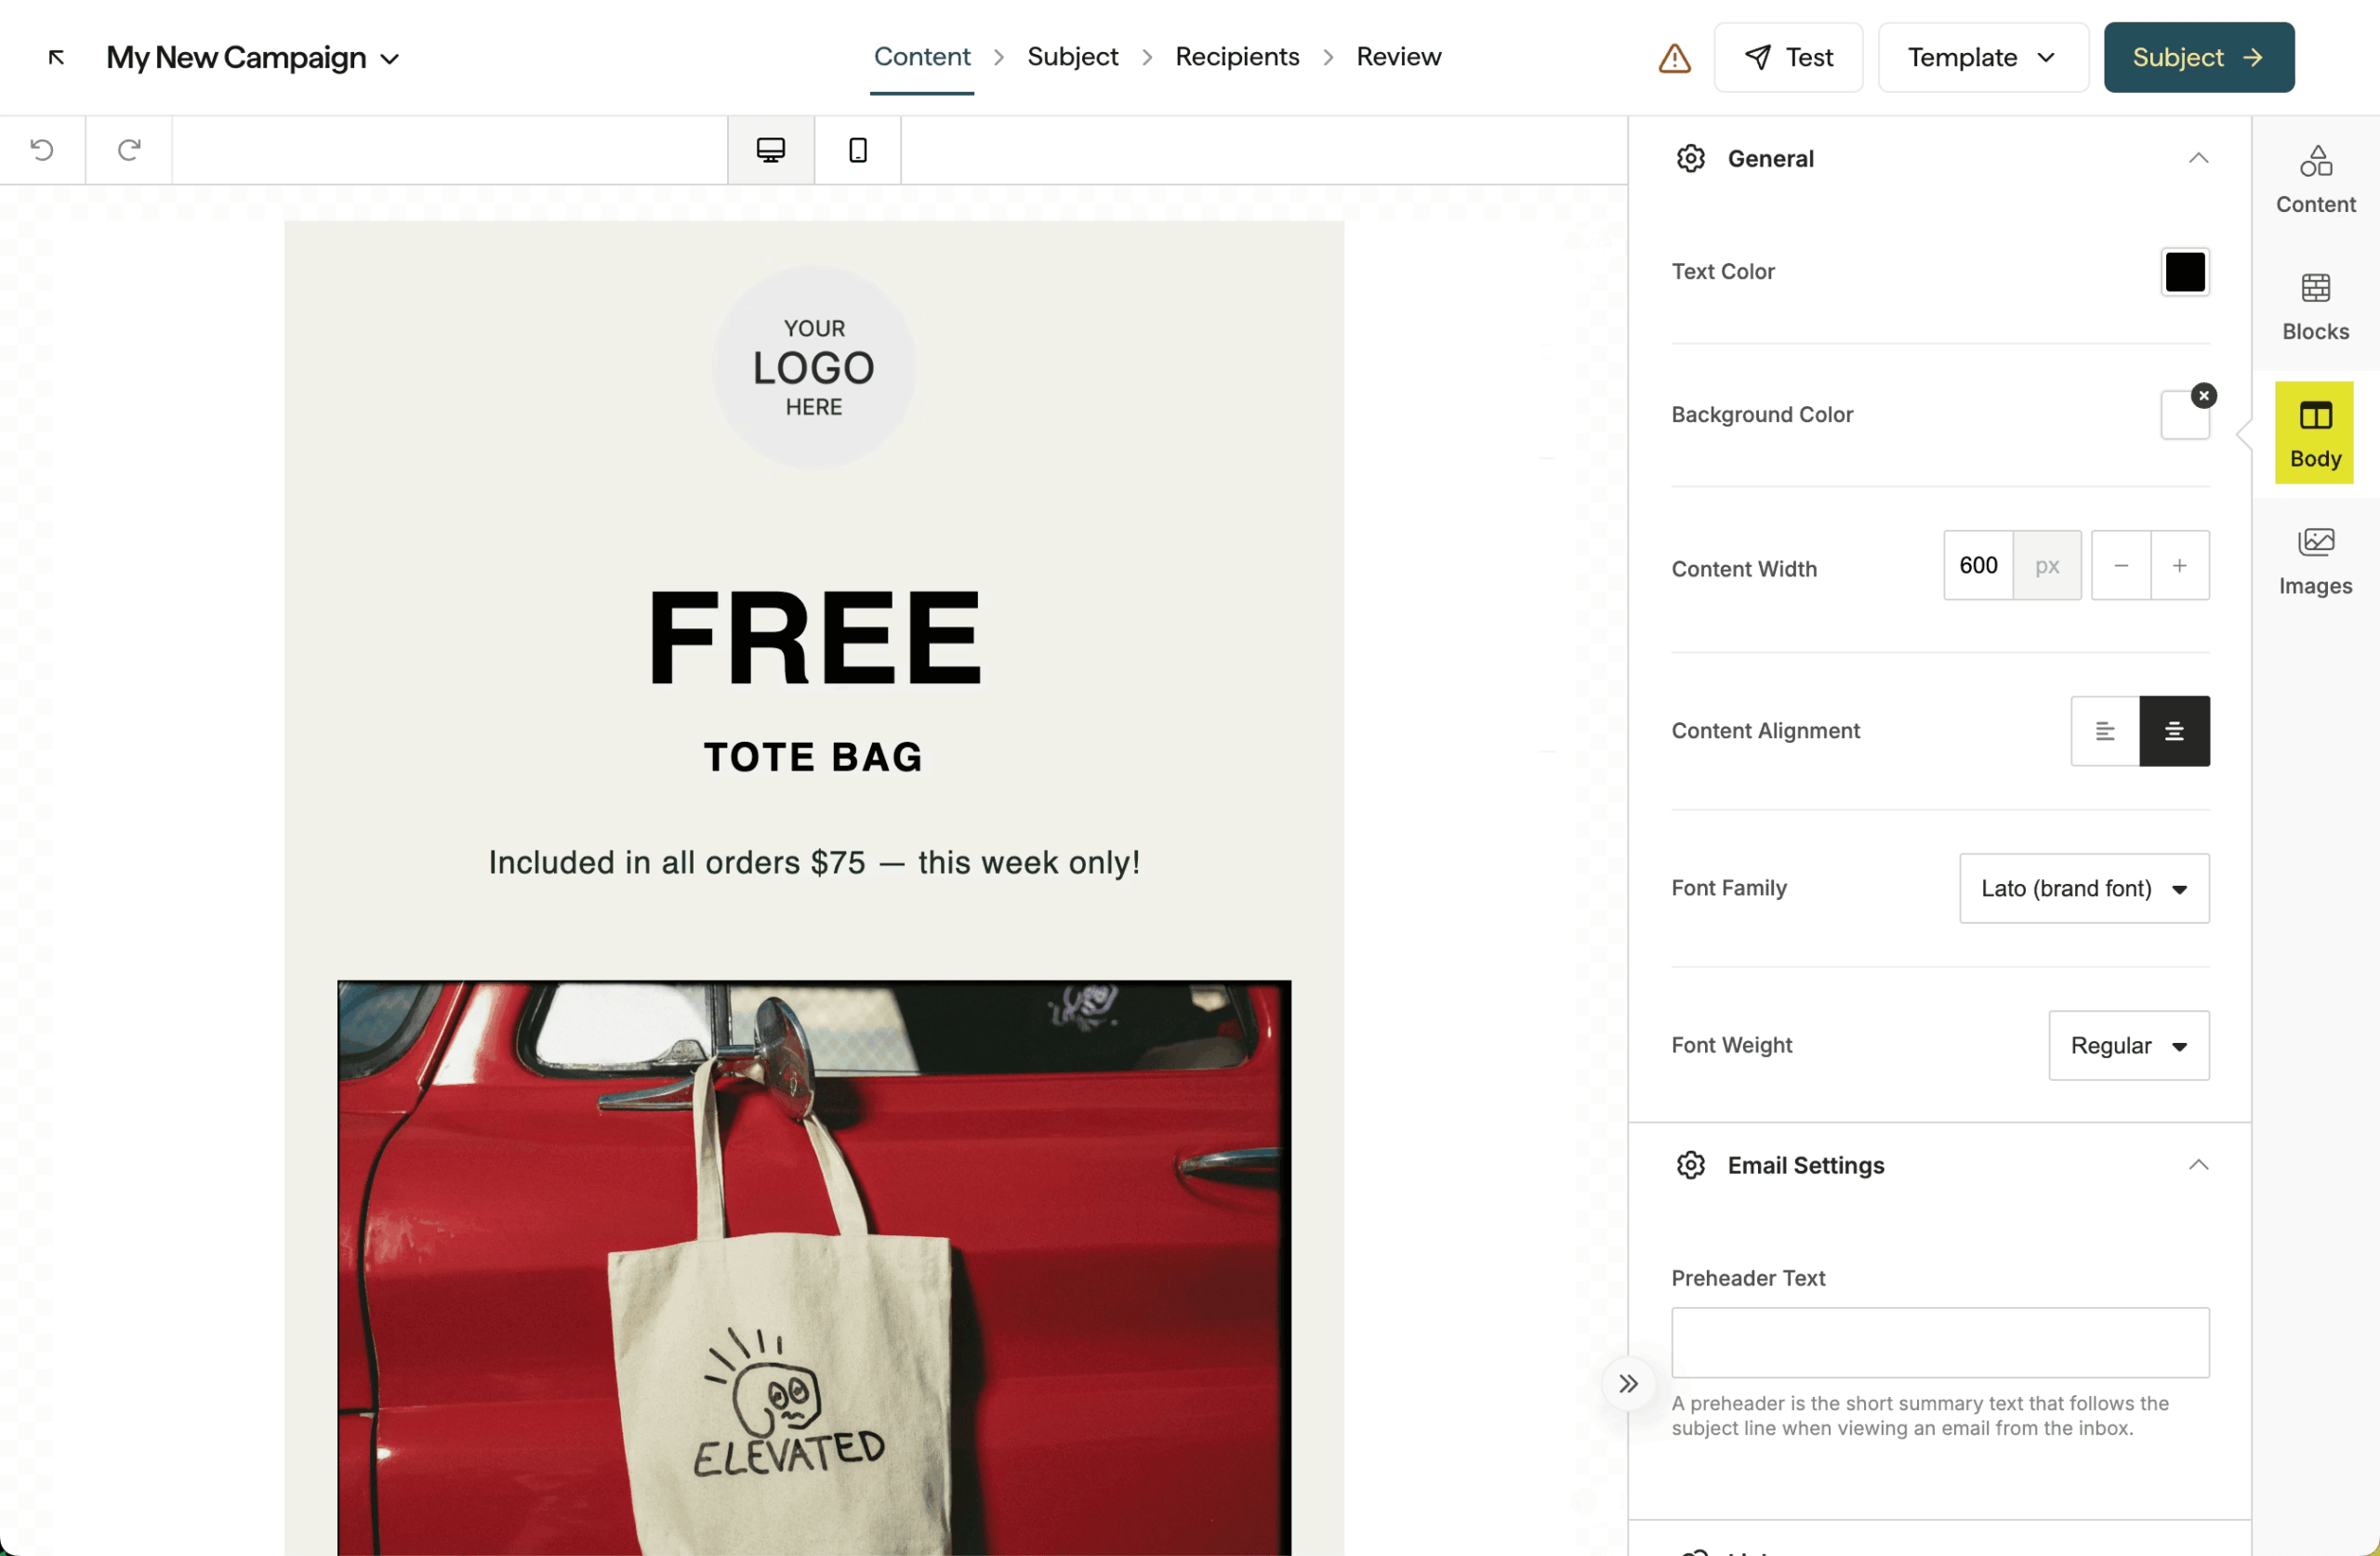Viewport: 2380px width, 1556px height.
Task: Open the Template dropdown button
Action: (x=1981, y=57)
